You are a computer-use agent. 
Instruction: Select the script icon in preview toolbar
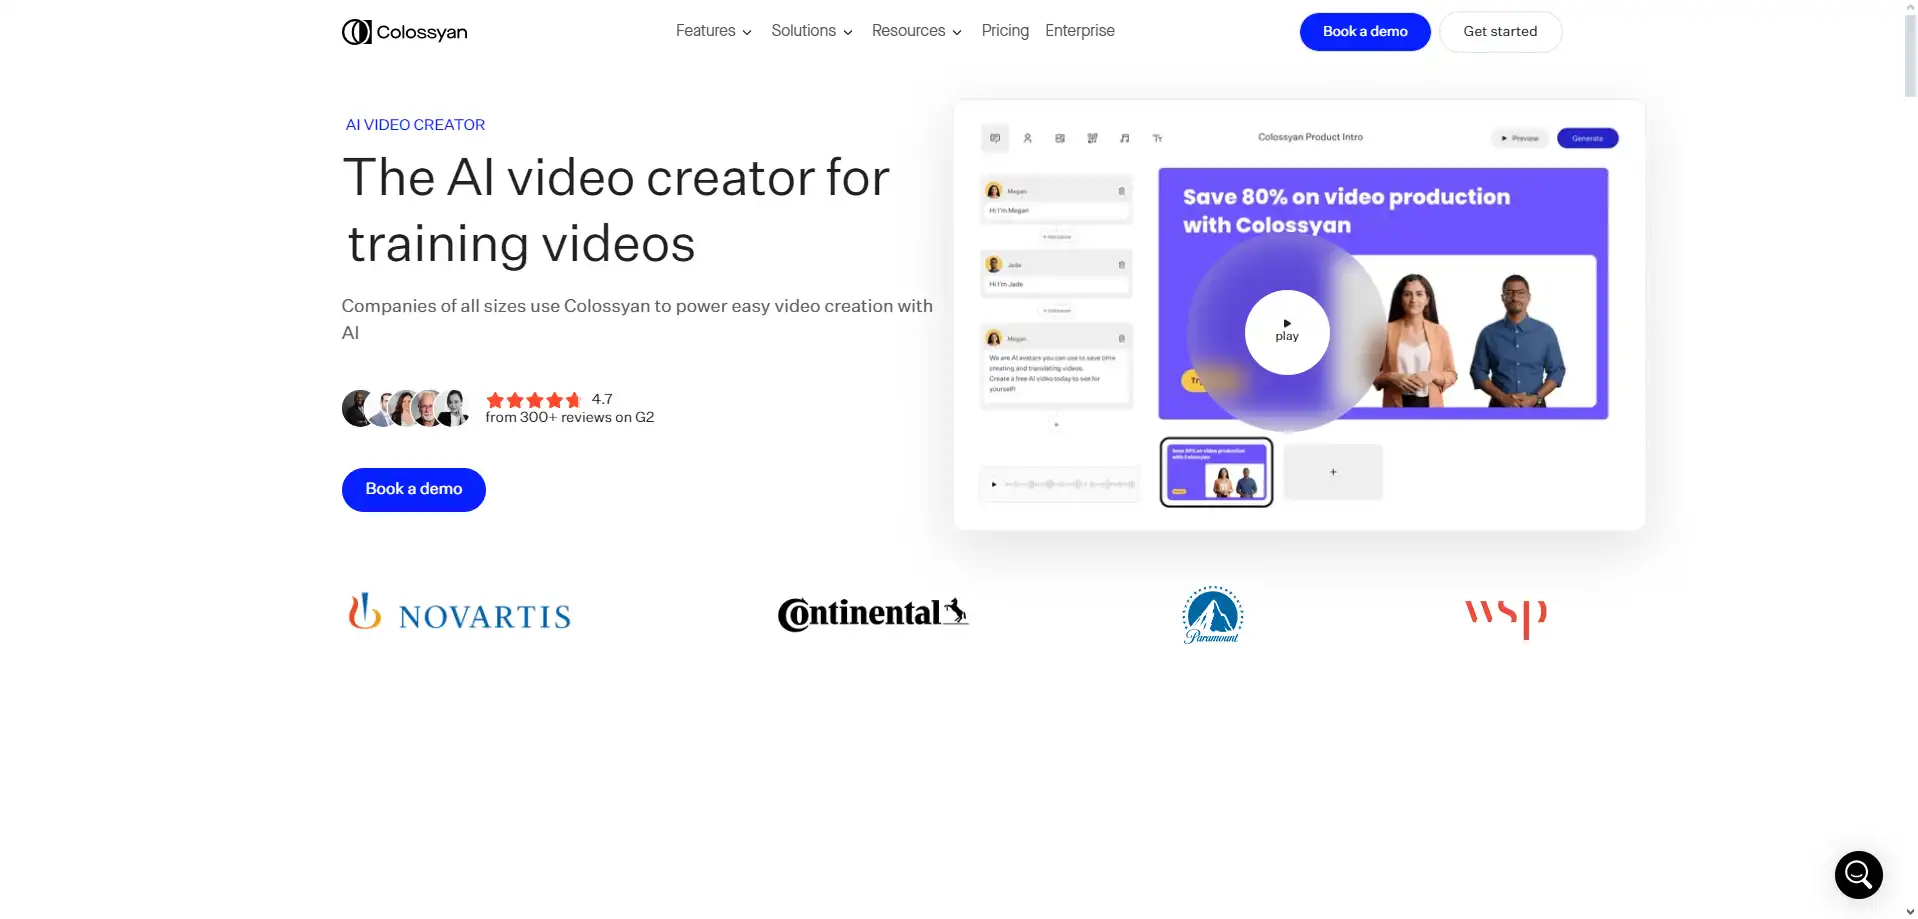point(995,138)
